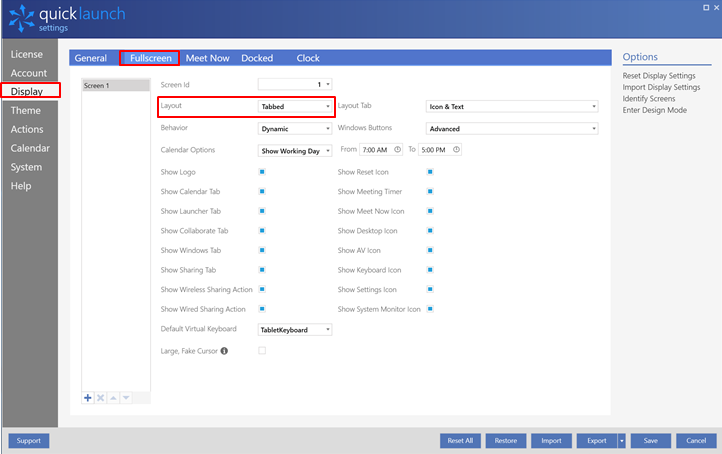Move screen up with arrow icon
This screenshot has width=722, height=454.
[x=113, y=397]
